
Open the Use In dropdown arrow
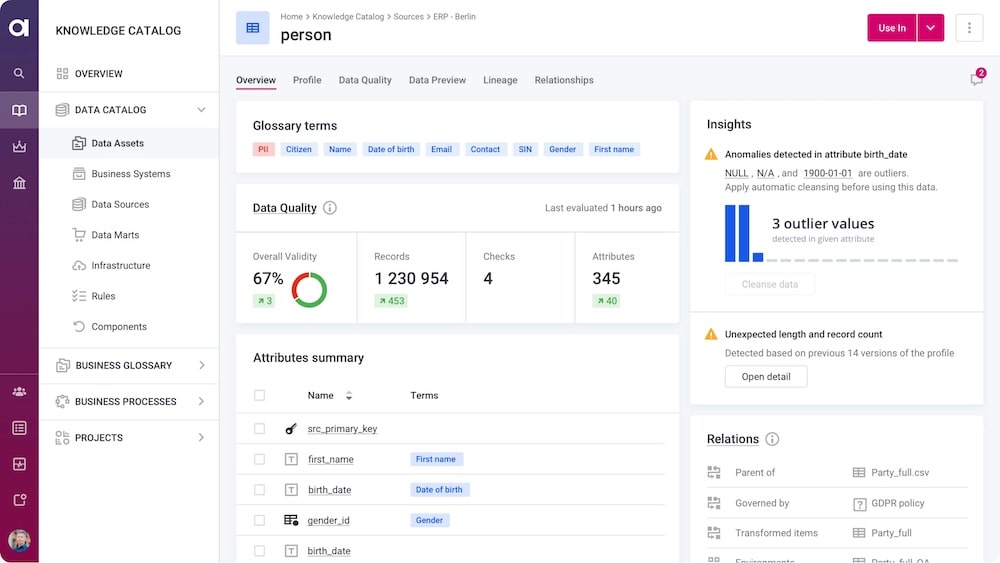tap(931, 28)
